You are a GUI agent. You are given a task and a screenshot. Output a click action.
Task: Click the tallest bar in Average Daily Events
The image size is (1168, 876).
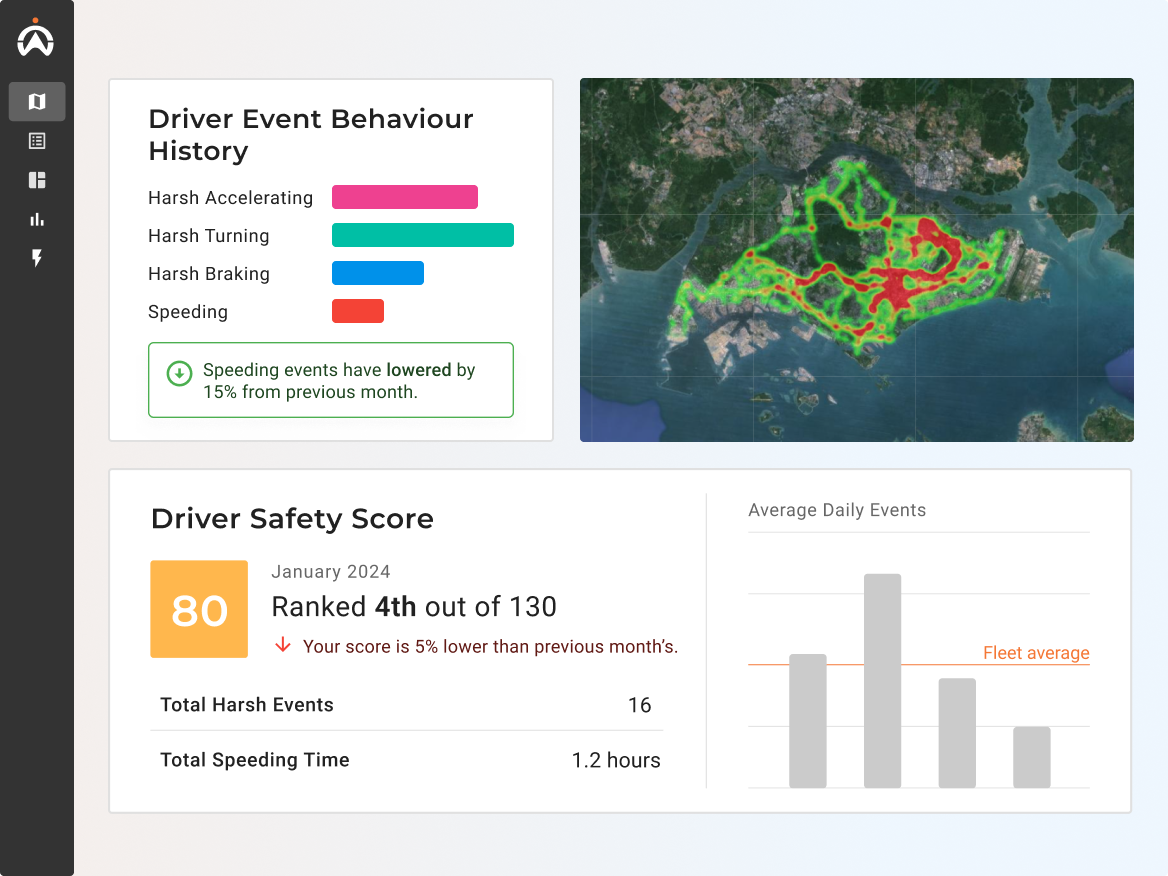coord(882,680)
